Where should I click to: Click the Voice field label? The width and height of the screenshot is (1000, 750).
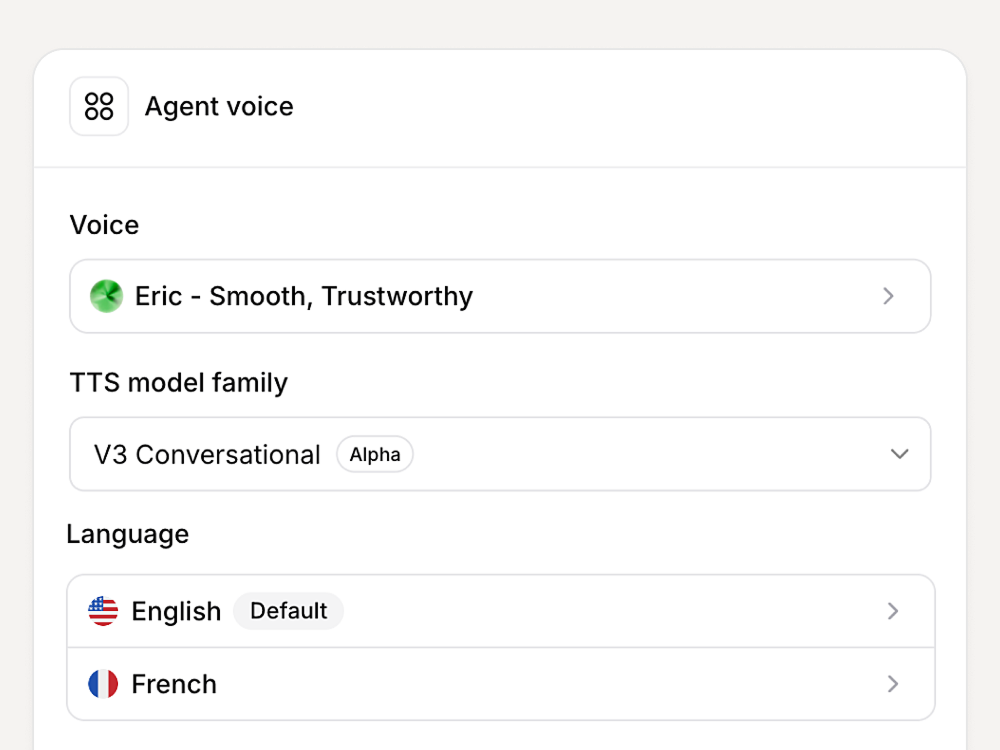click(104, 225)
